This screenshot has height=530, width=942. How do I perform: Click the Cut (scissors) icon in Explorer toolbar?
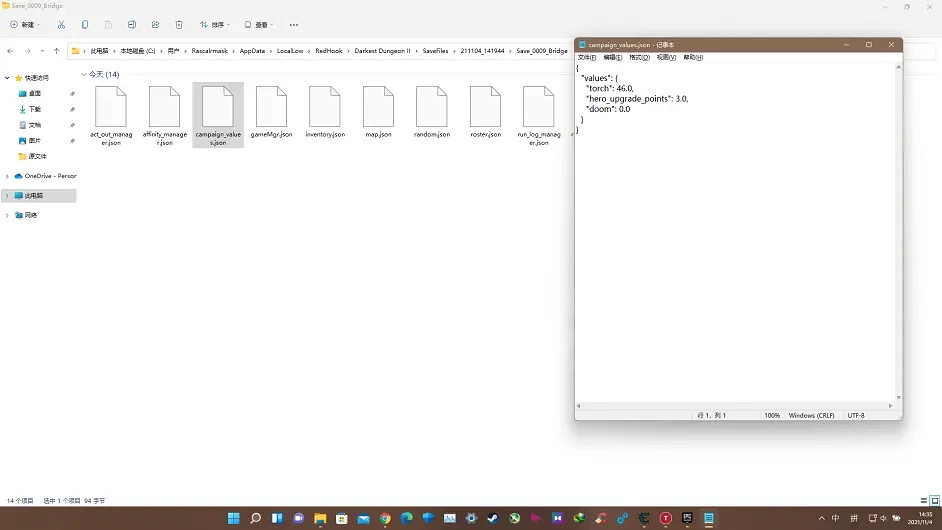[61, 24]
